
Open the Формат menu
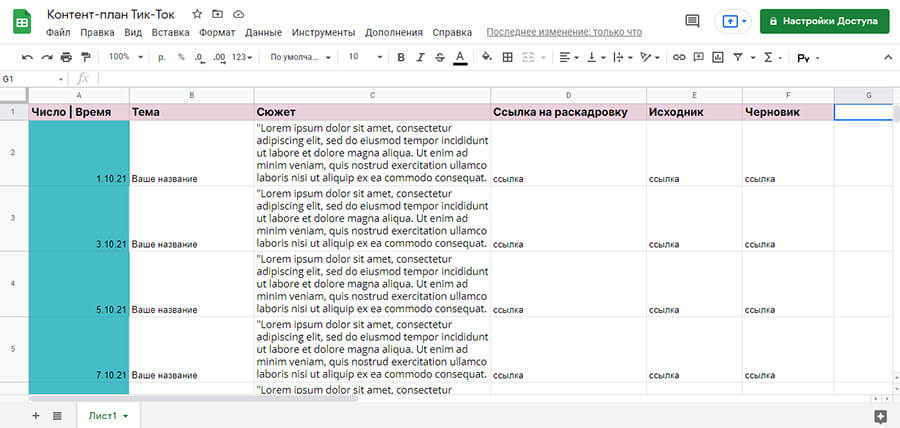217,33
